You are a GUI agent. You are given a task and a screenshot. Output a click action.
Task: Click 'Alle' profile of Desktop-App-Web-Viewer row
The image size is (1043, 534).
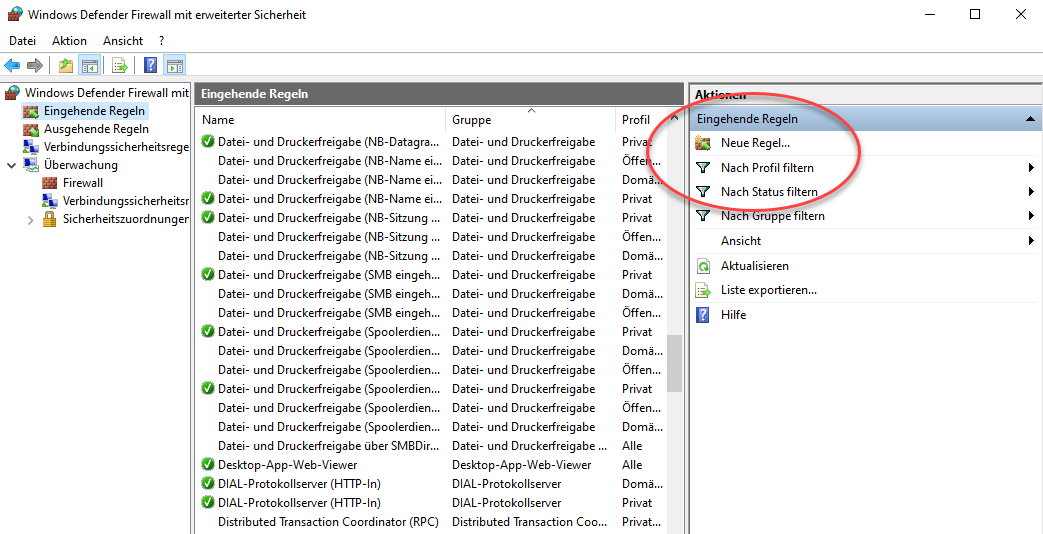(x=632, y=465)
